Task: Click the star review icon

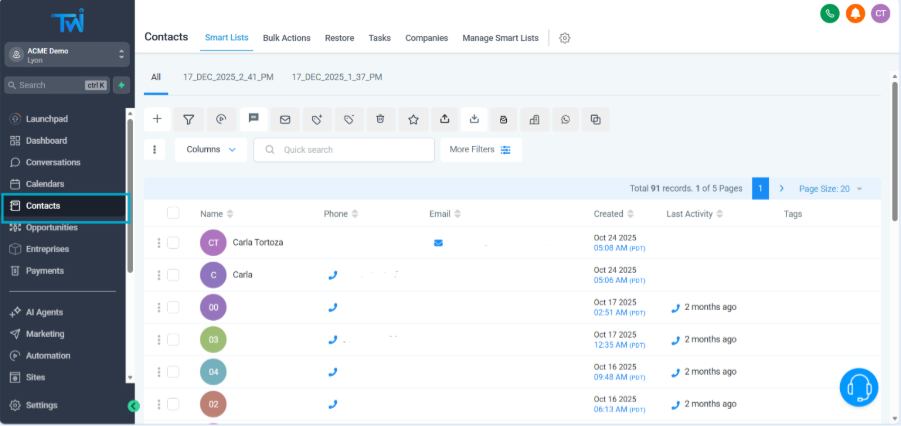Action: click(413, 119)
